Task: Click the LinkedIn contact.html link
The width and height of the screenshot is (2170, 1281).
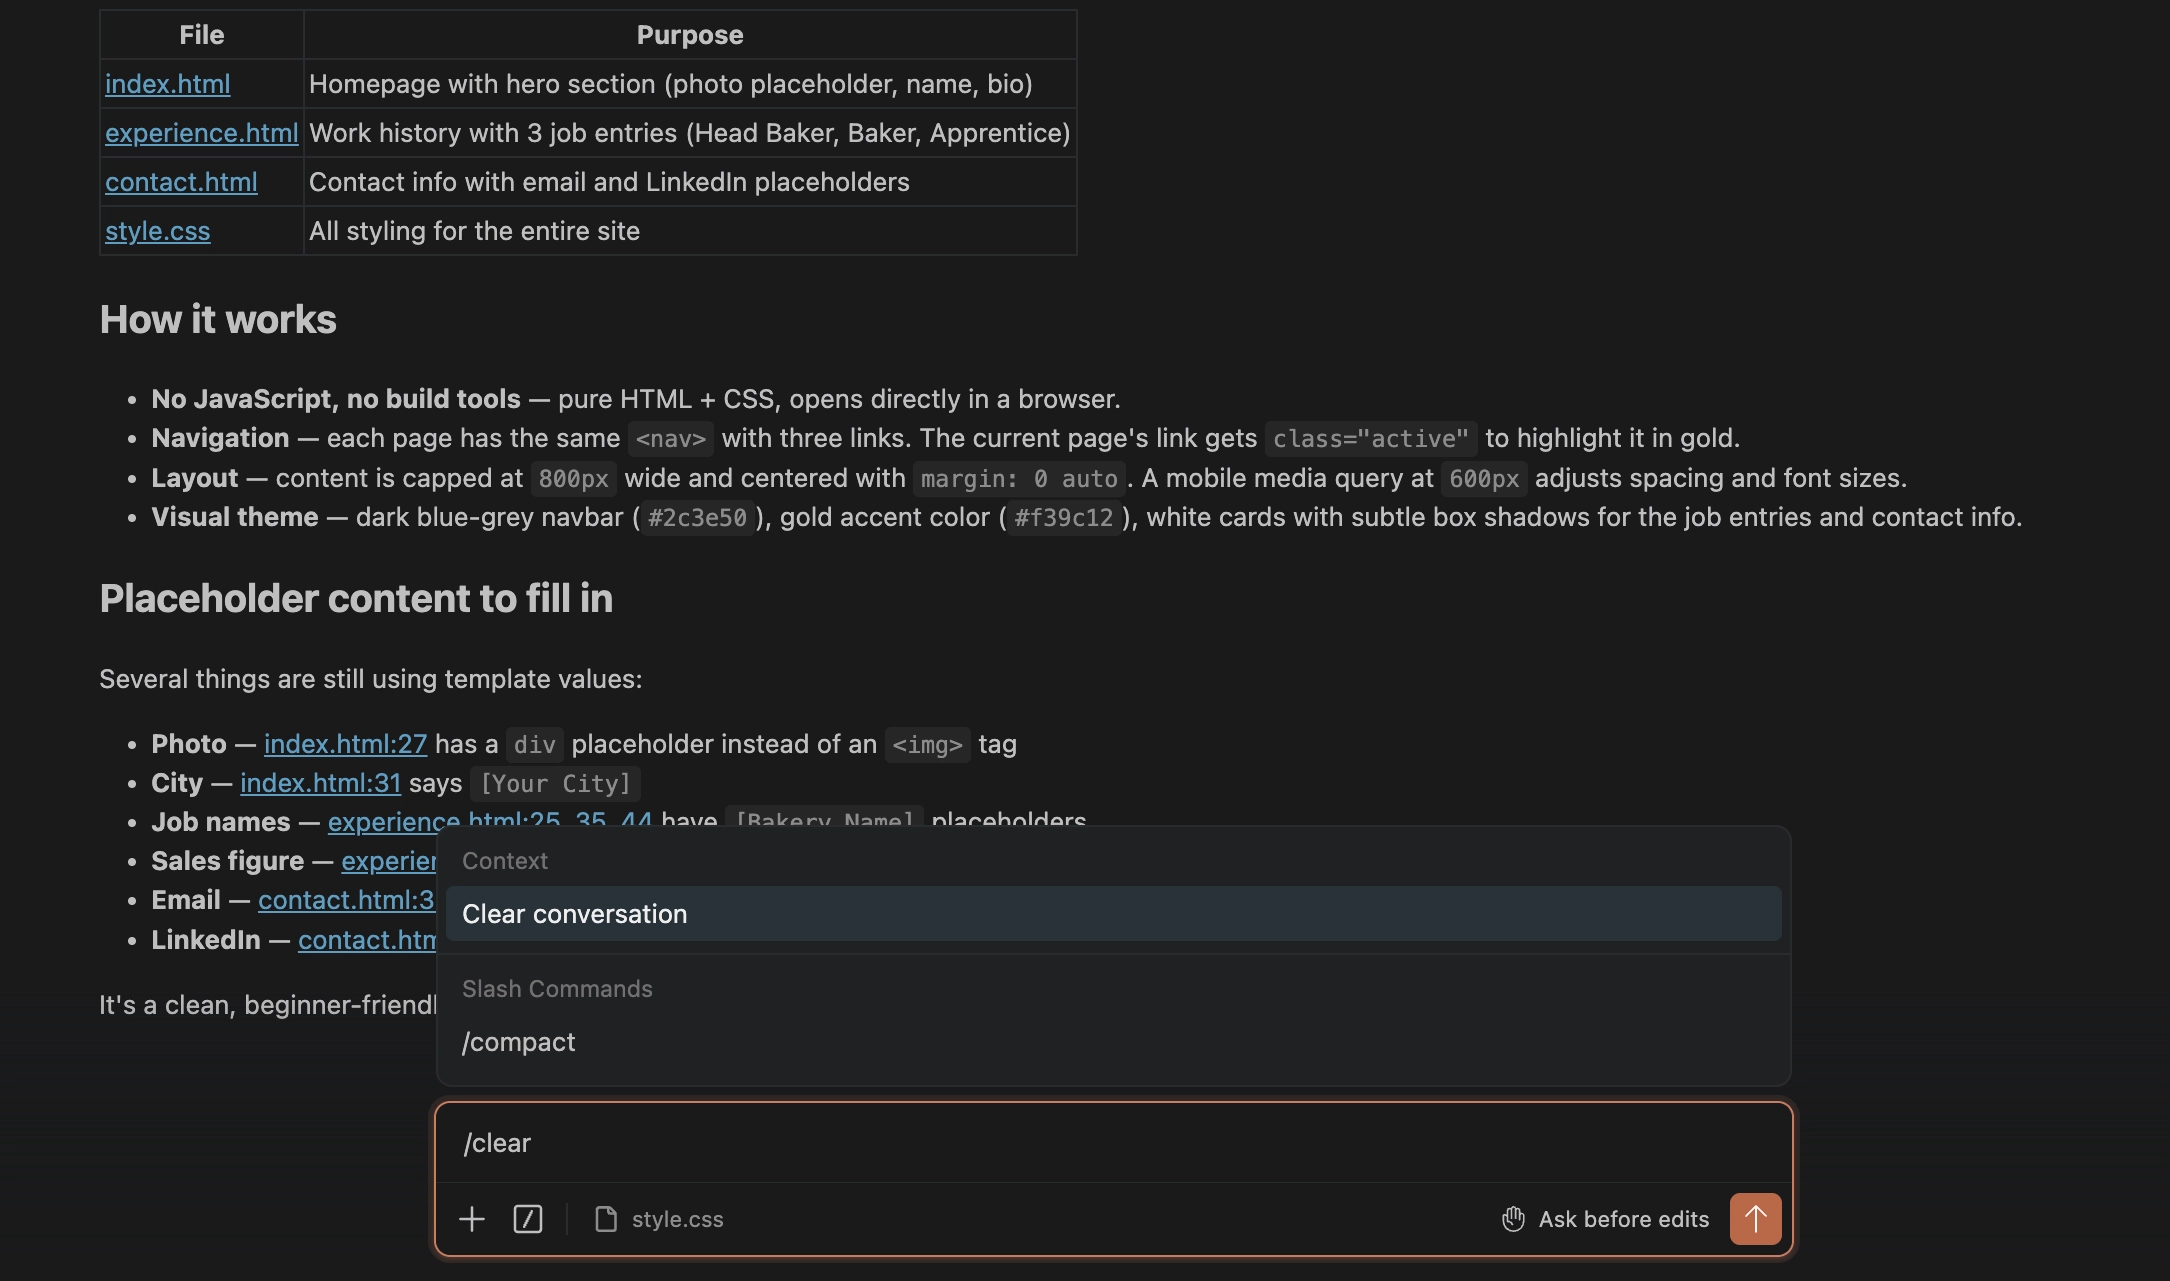Action: point(366,940)
